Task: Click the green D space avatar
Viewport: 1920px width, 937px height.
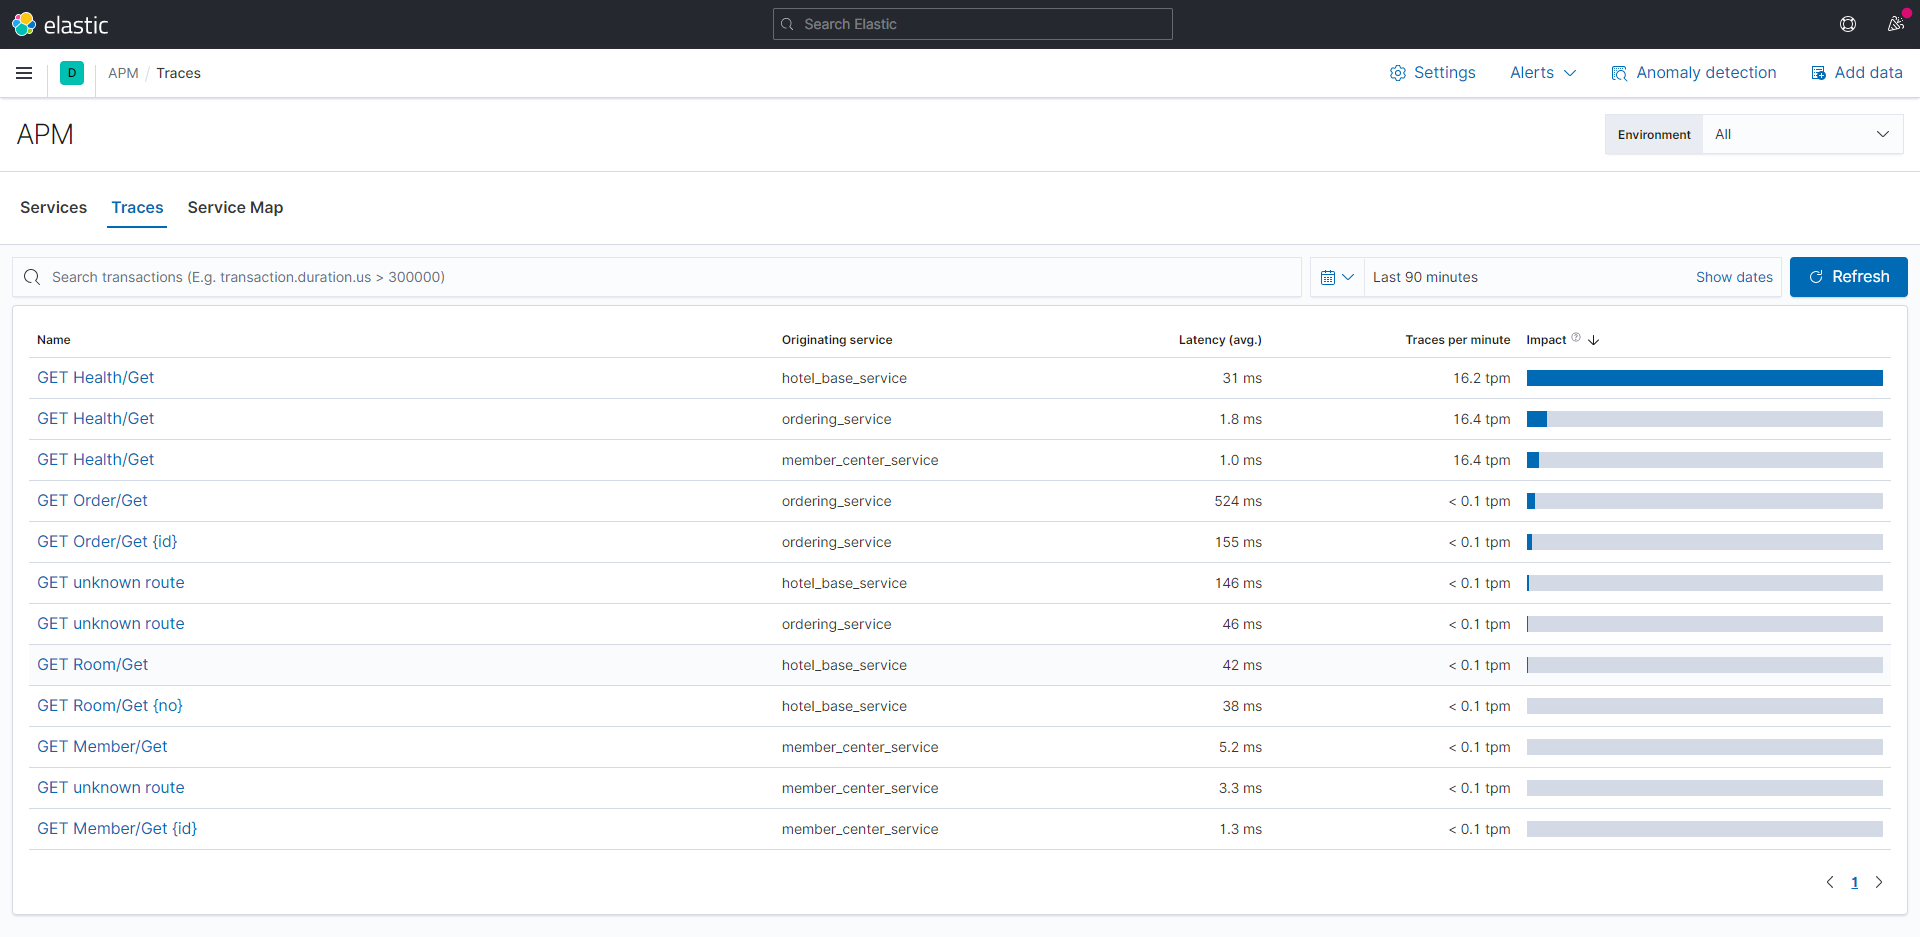Action: coord(72,73)
